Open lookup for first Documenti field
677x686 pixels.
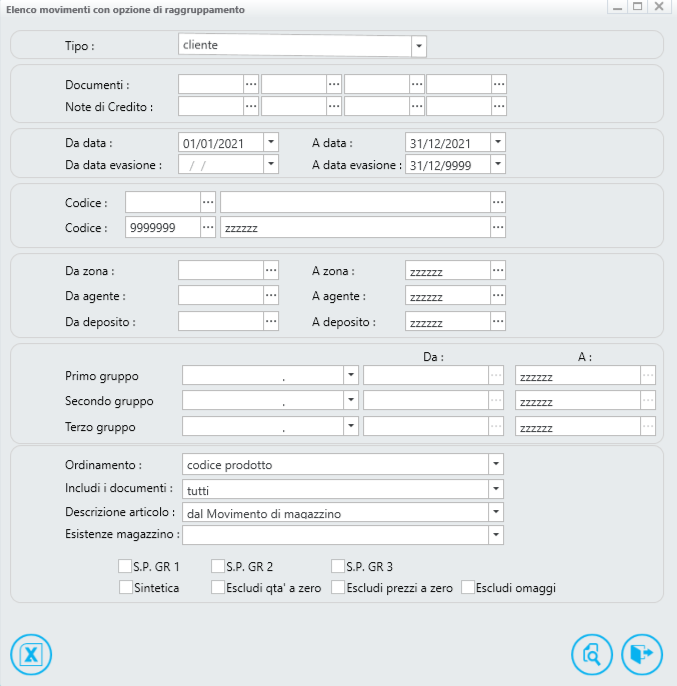(x=251, y=84)
